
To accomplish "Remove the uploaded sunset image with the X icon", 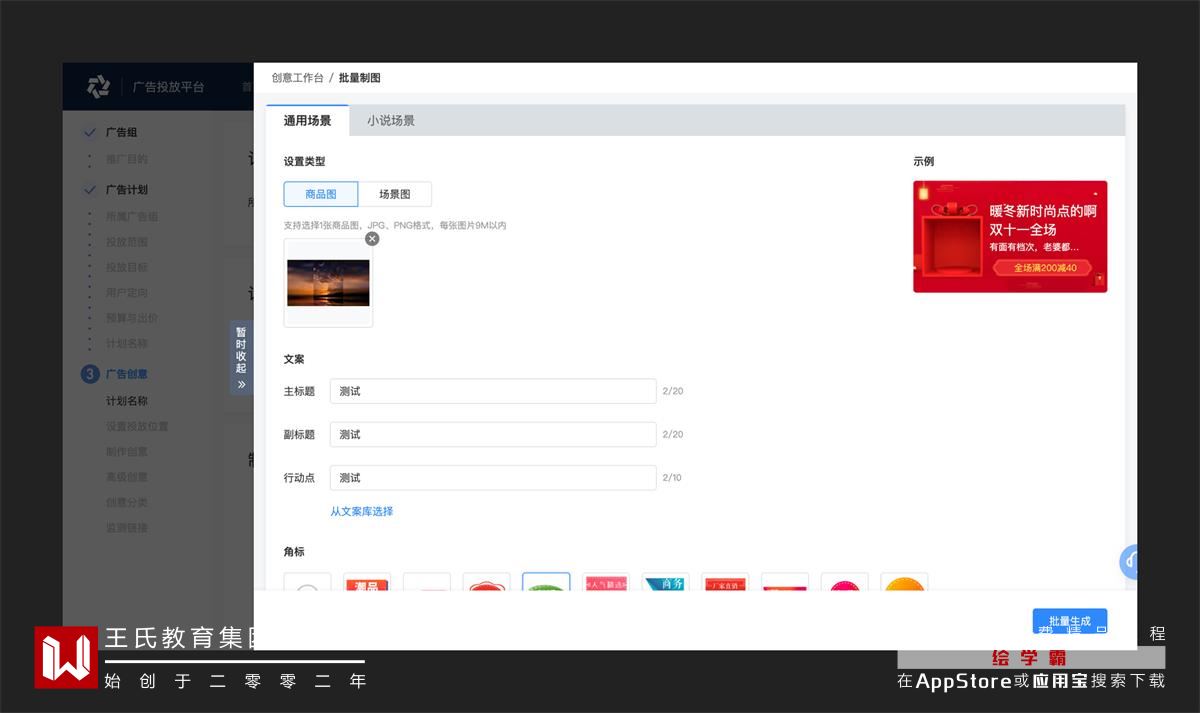I will pyautogui.click(x=372, y=239).
